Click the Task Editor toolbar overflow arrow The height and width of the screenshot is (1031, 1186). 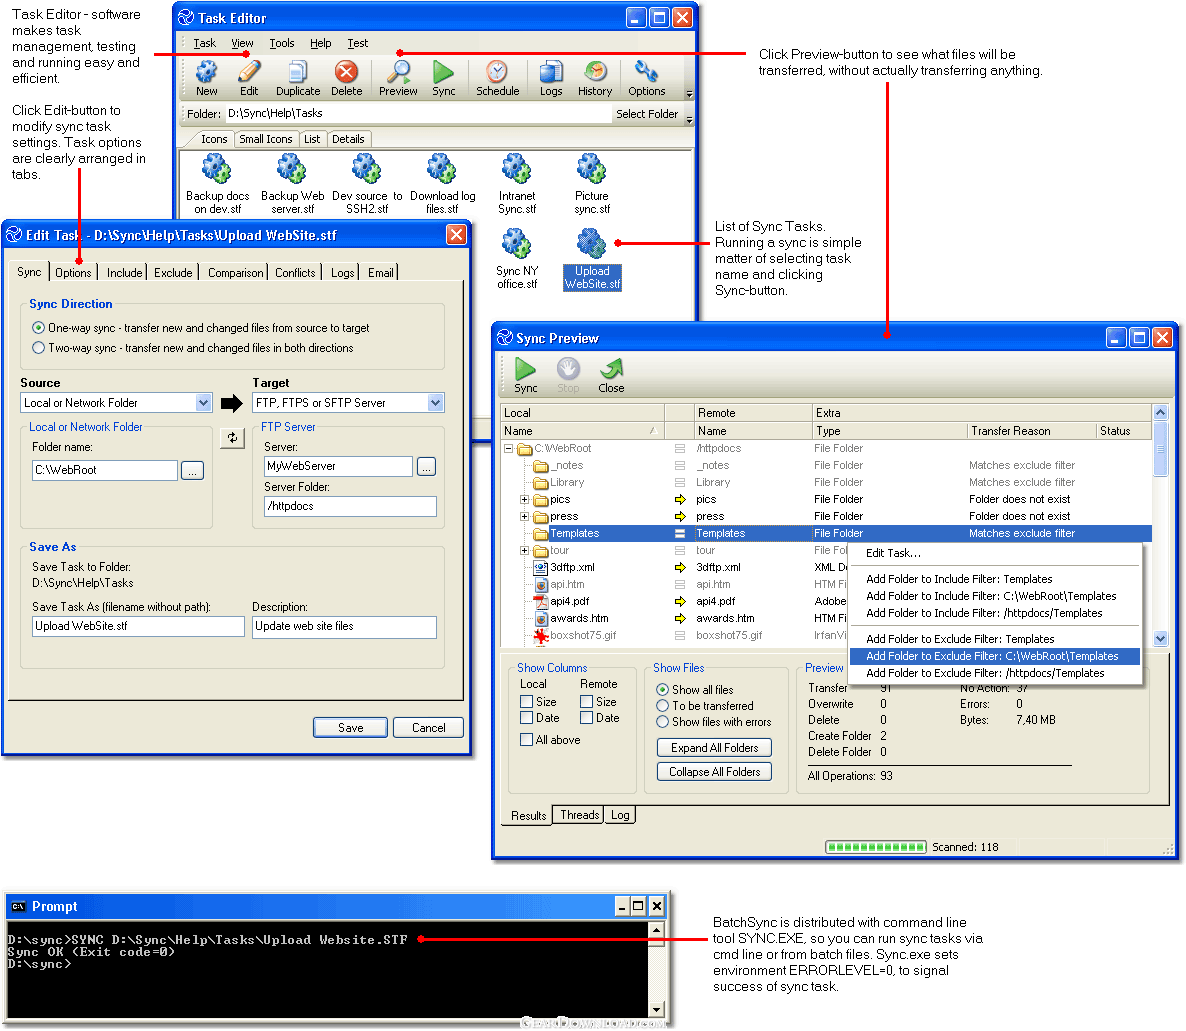(689, 94)
